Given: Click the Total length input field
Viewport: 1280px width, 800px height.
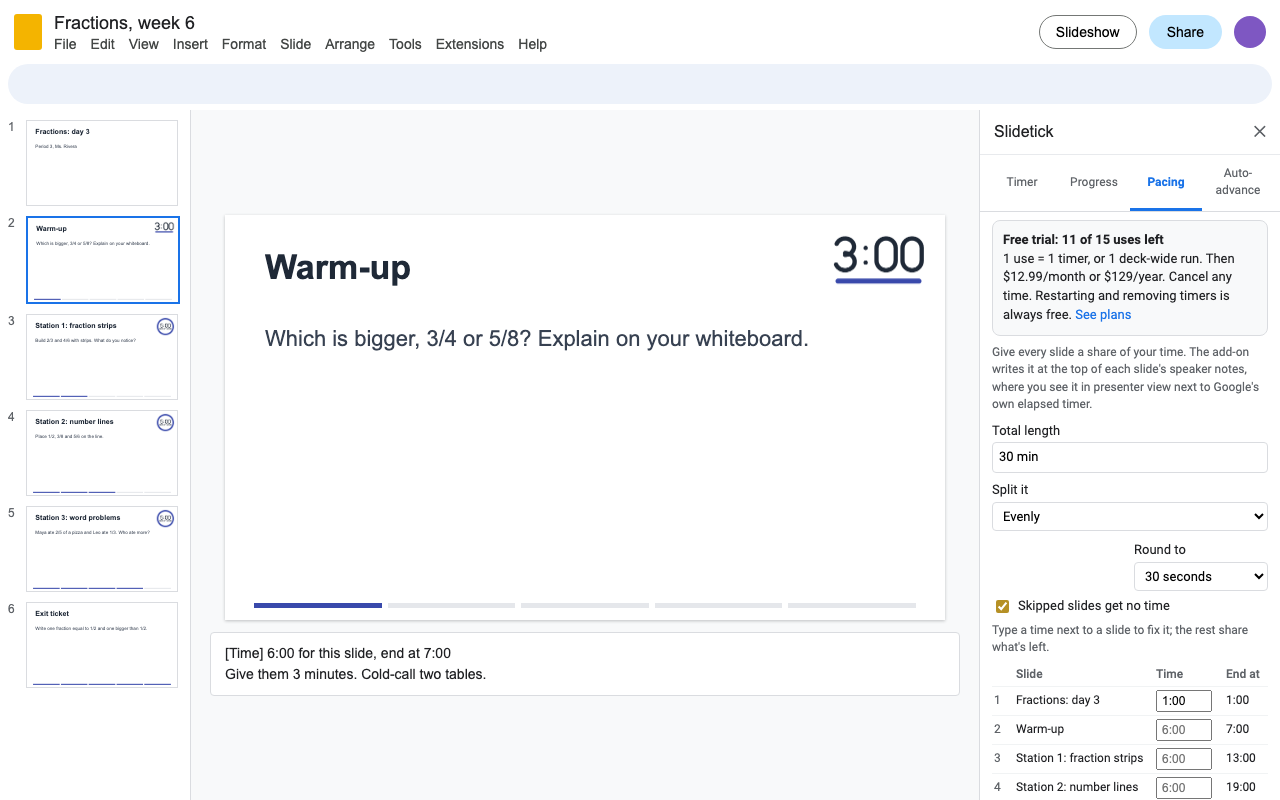Looking at the screenshot, I should tap(1130, 457).
